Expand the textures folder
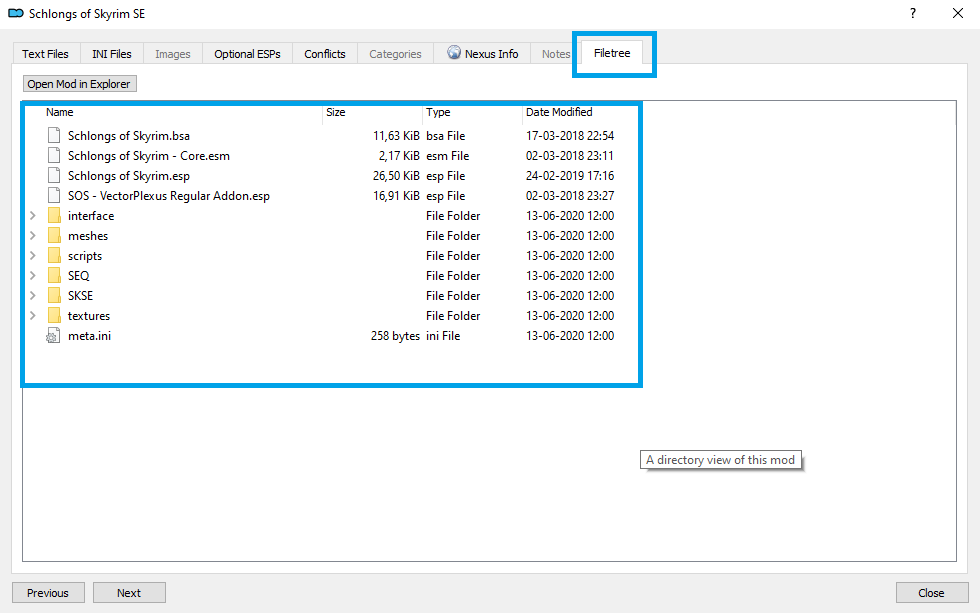Screen dimensions: 980x613 point(32,316)
